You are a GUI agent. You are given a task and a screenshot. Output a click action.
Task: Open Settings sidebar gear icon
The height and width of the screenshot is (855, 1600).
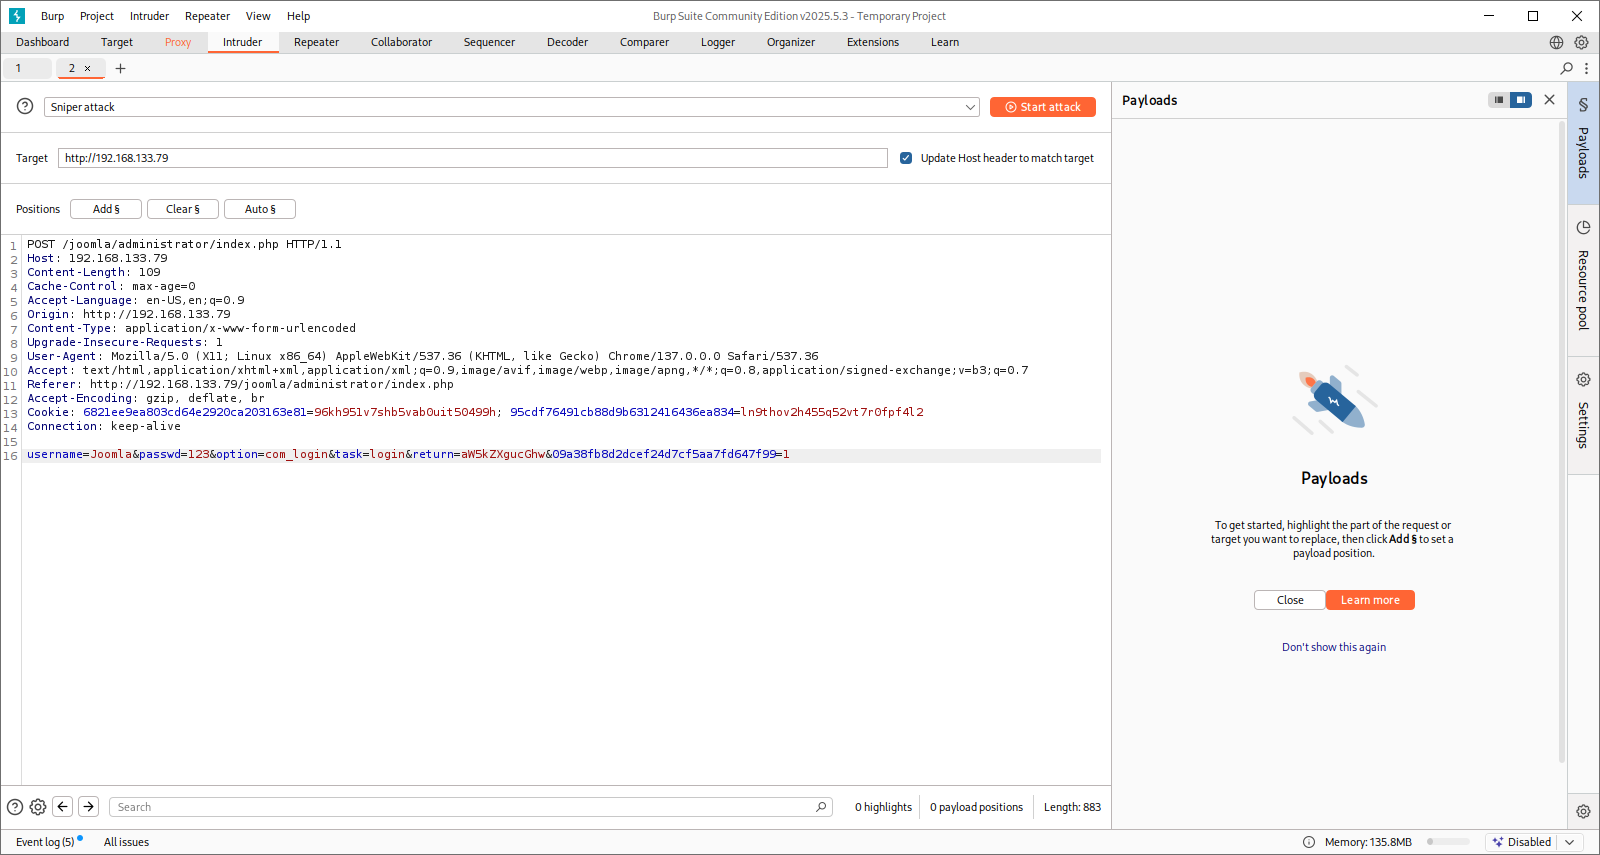[1583, 379]
